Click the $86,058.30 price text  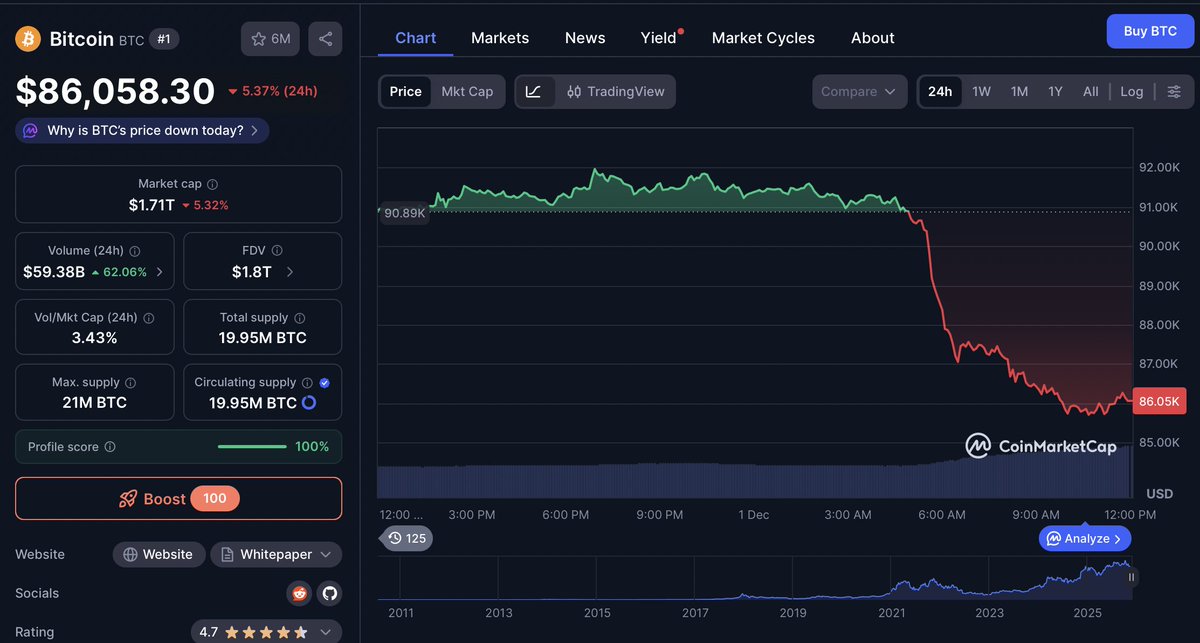tap(115, 91)
